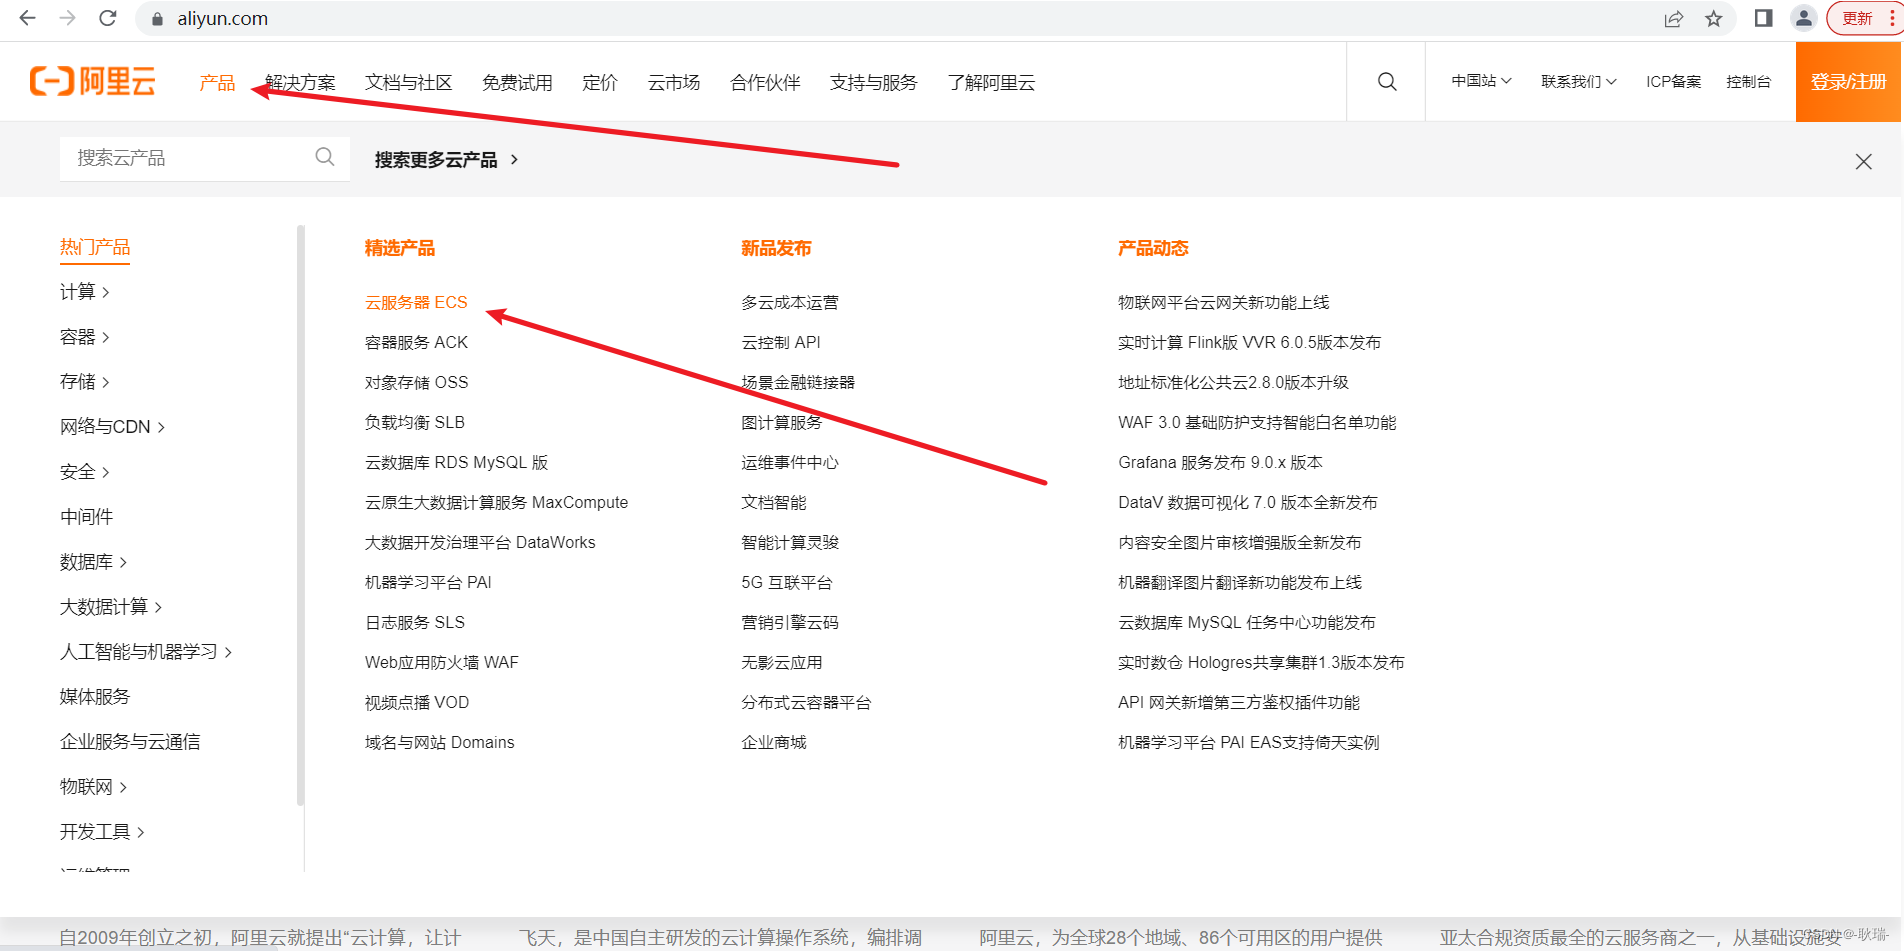Image resolution: width=1904 pixels, height=951 pixels.
Task: Open 多云成本运营 new release
Action: (790, 302)
